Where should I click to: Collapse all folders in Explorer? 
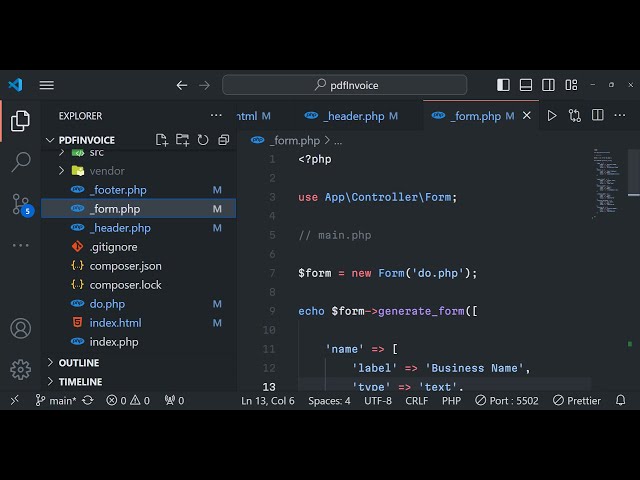(x=223, y=140)
